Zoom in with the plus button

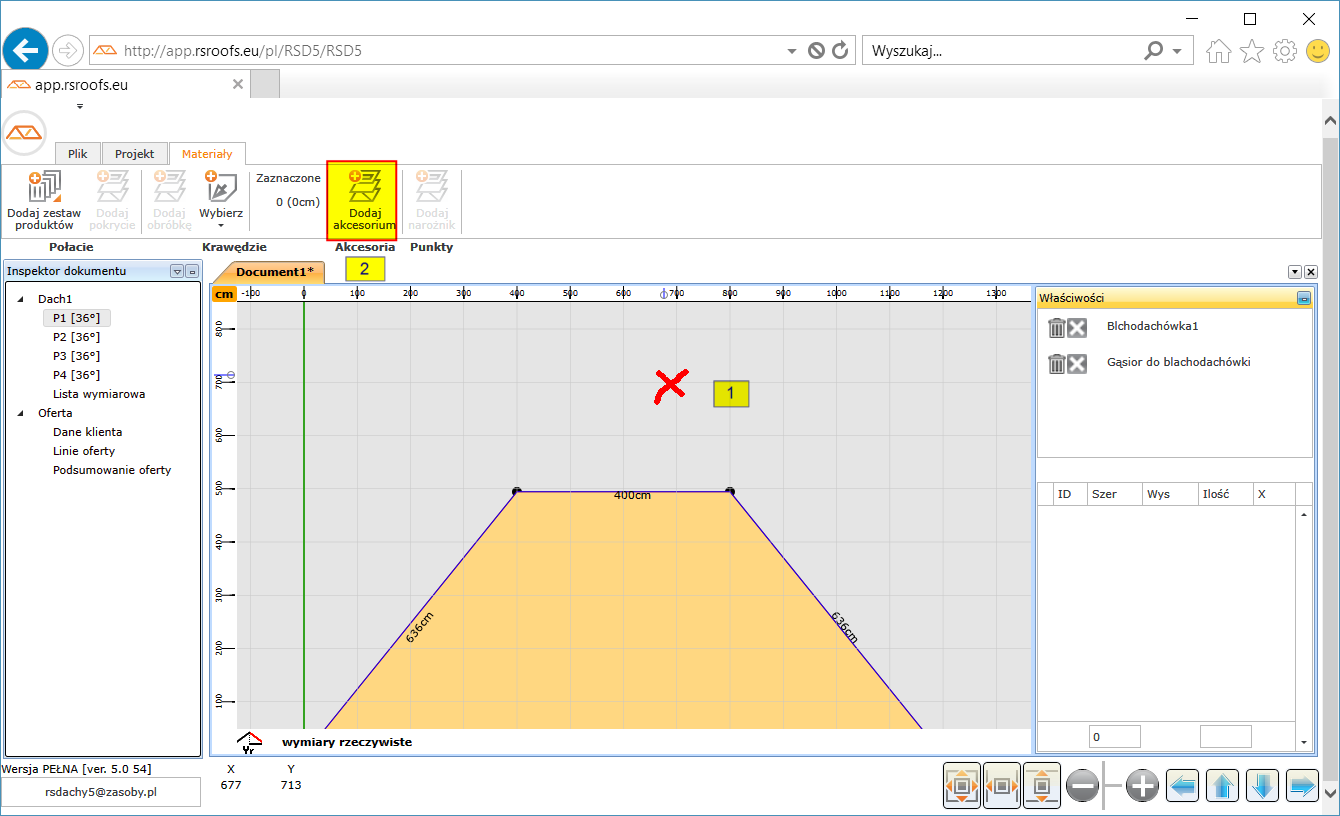pyautogui.click(x=1142, y=787)
